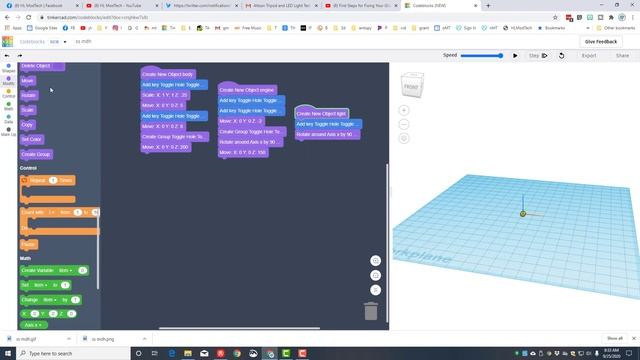The height and width of the screenshot is (360, 640).
Task: Open the Windows Start menu
Action: click(8, 353)
